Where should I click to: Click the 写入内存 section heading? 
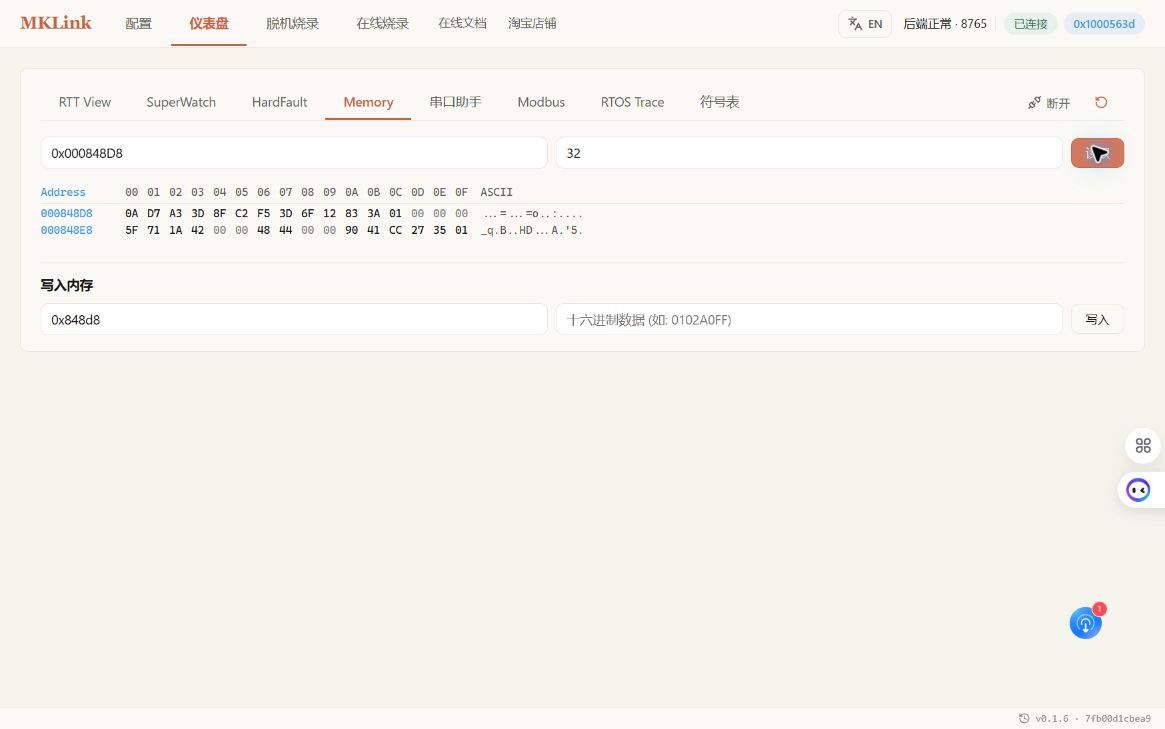(x=67, y=285)
